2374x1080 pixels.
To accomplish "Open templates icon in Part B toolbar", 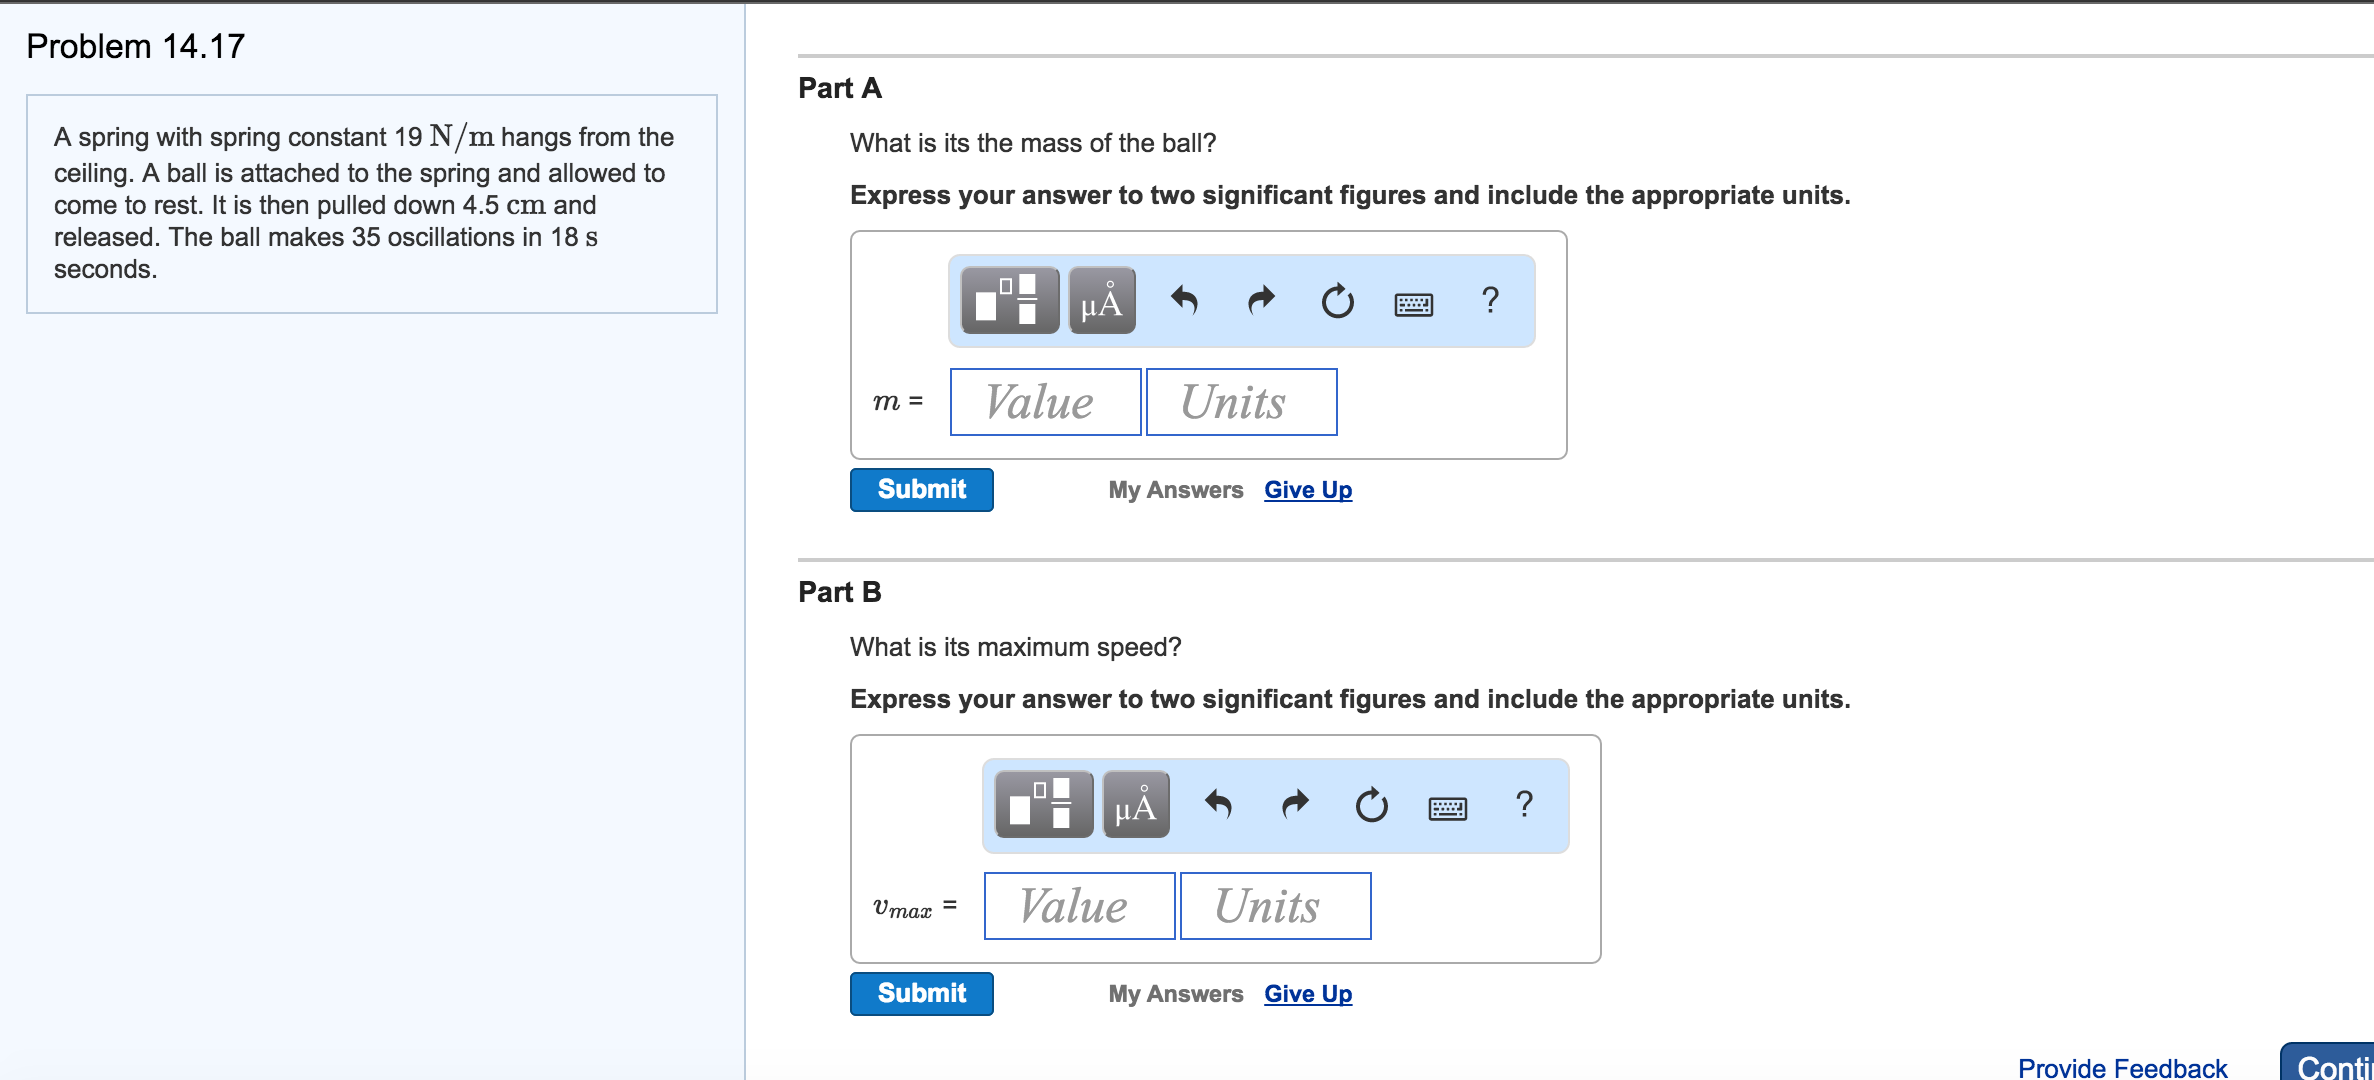I will (1043, 804).
